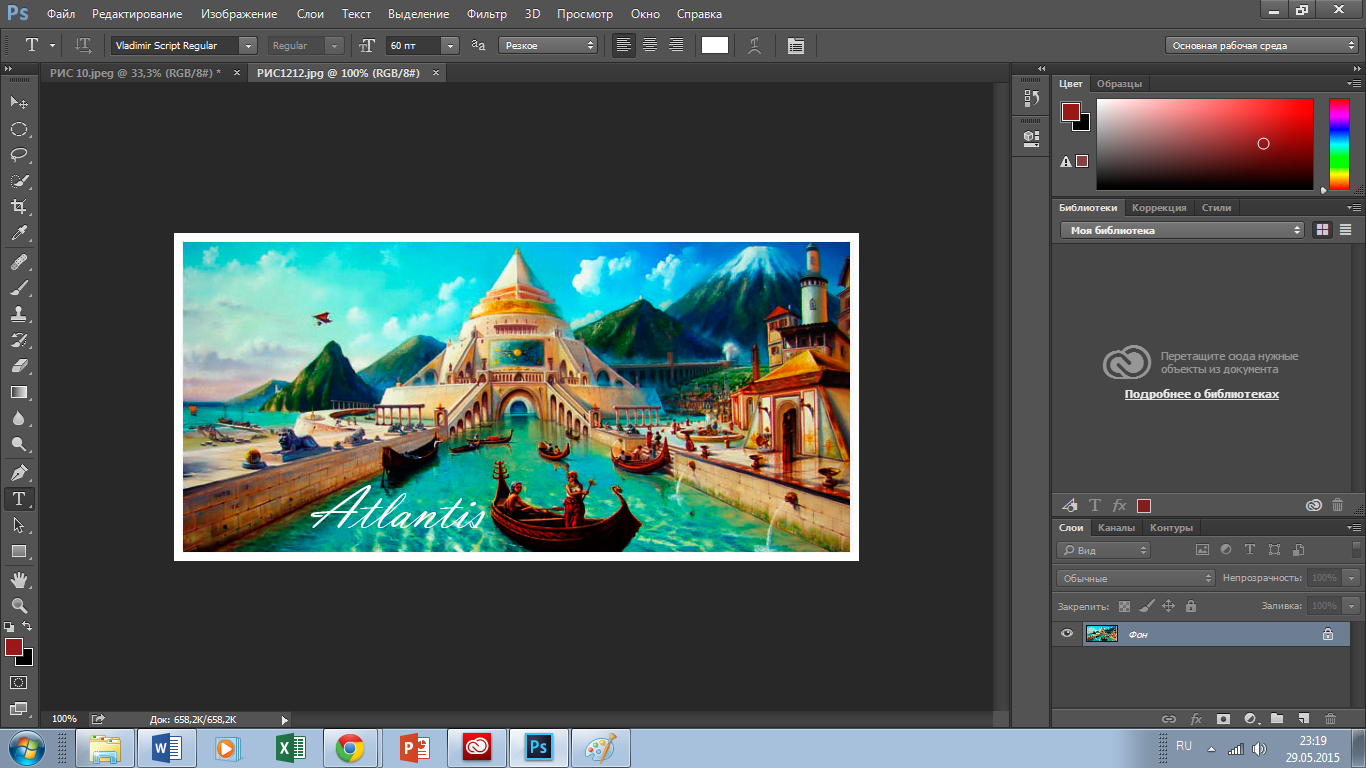Open Type tool preset picker arrow
The width and height of the screenshot is (1366, 768).
(x=52, y=45)
